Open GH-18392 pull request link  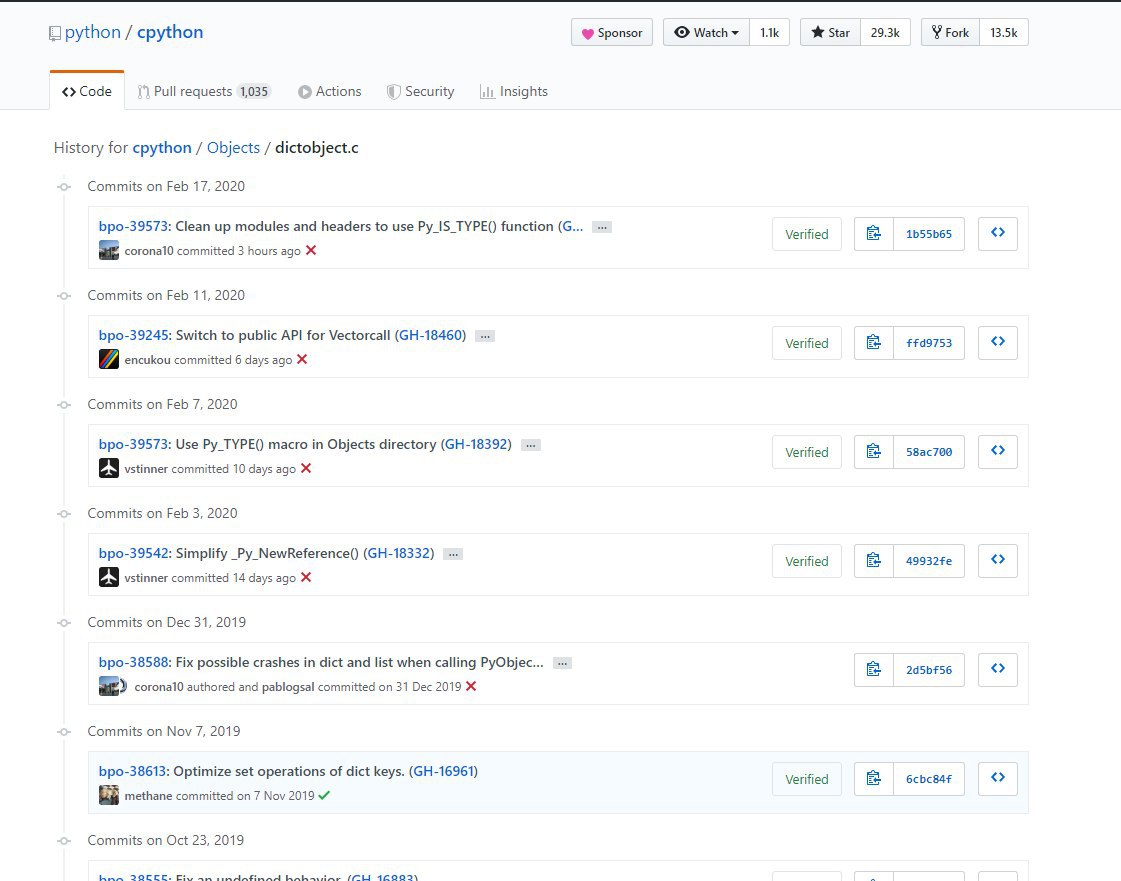coord(476,444)
